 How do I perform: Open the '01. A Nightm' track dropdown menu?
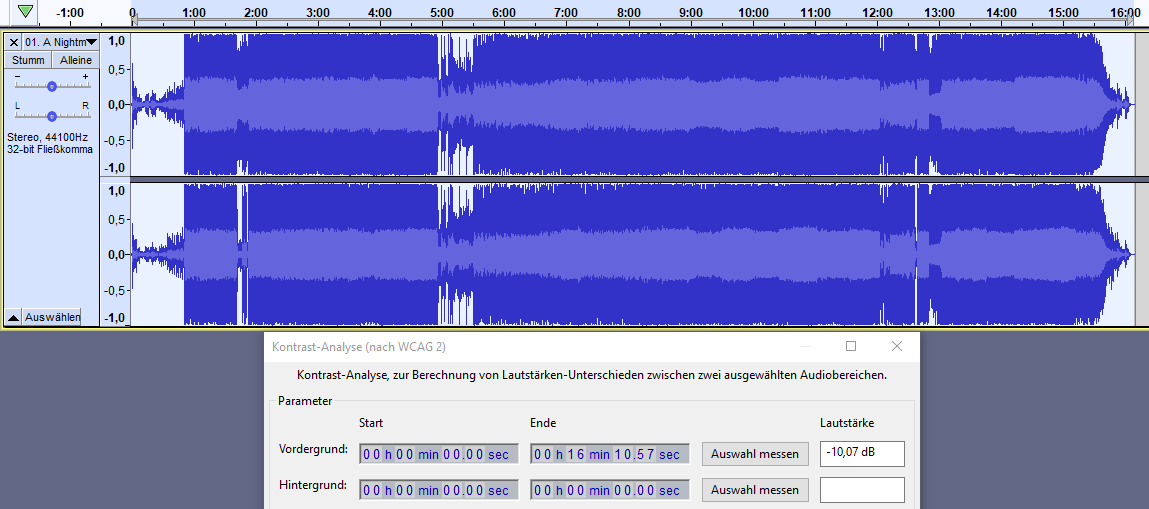click(61, 42)
